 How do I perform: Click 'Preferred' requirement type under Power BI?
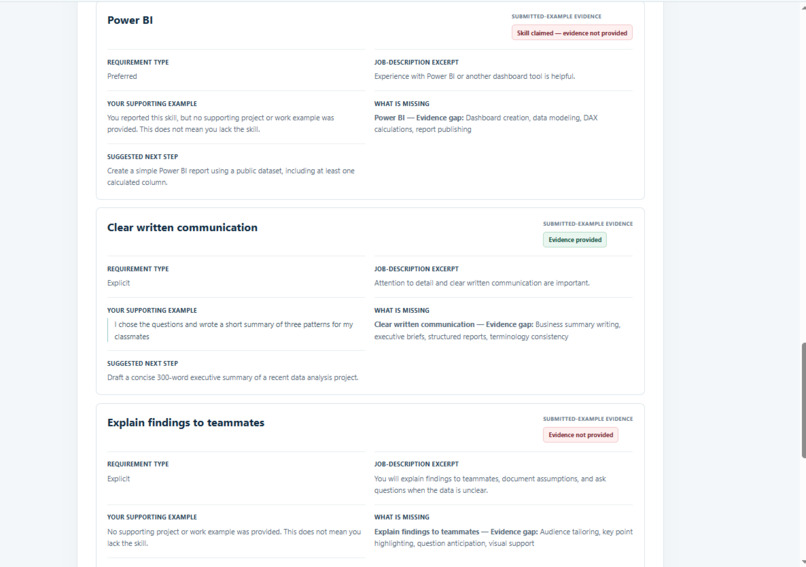click(x=122, y=76)
